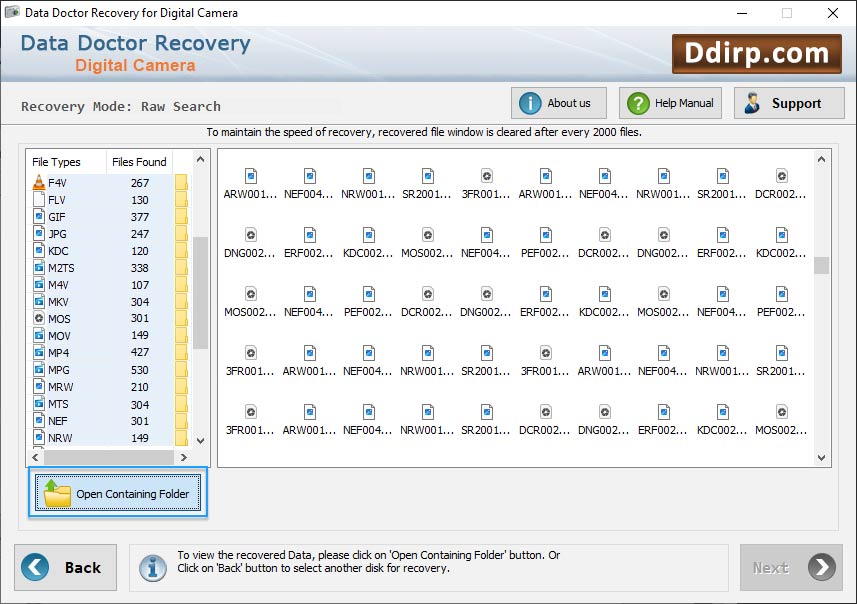Image resolution: width=857 pixels, height=604 pixels.
Task: Click the count 210 for MRW
Action: 140,387
